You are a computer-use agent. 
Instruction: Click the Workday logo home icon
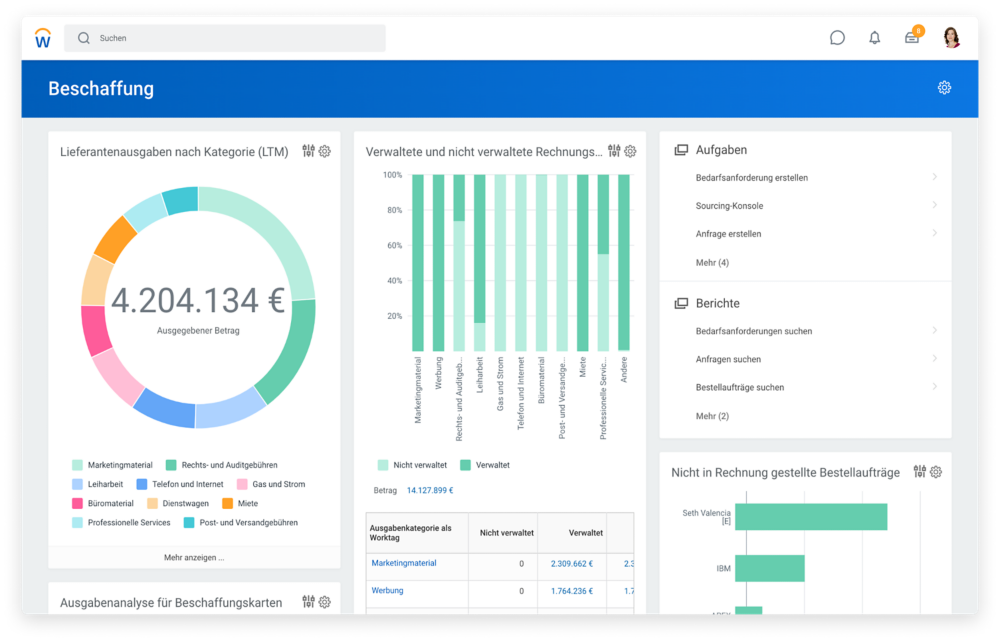pyautogui.click(x=43, y=38)
